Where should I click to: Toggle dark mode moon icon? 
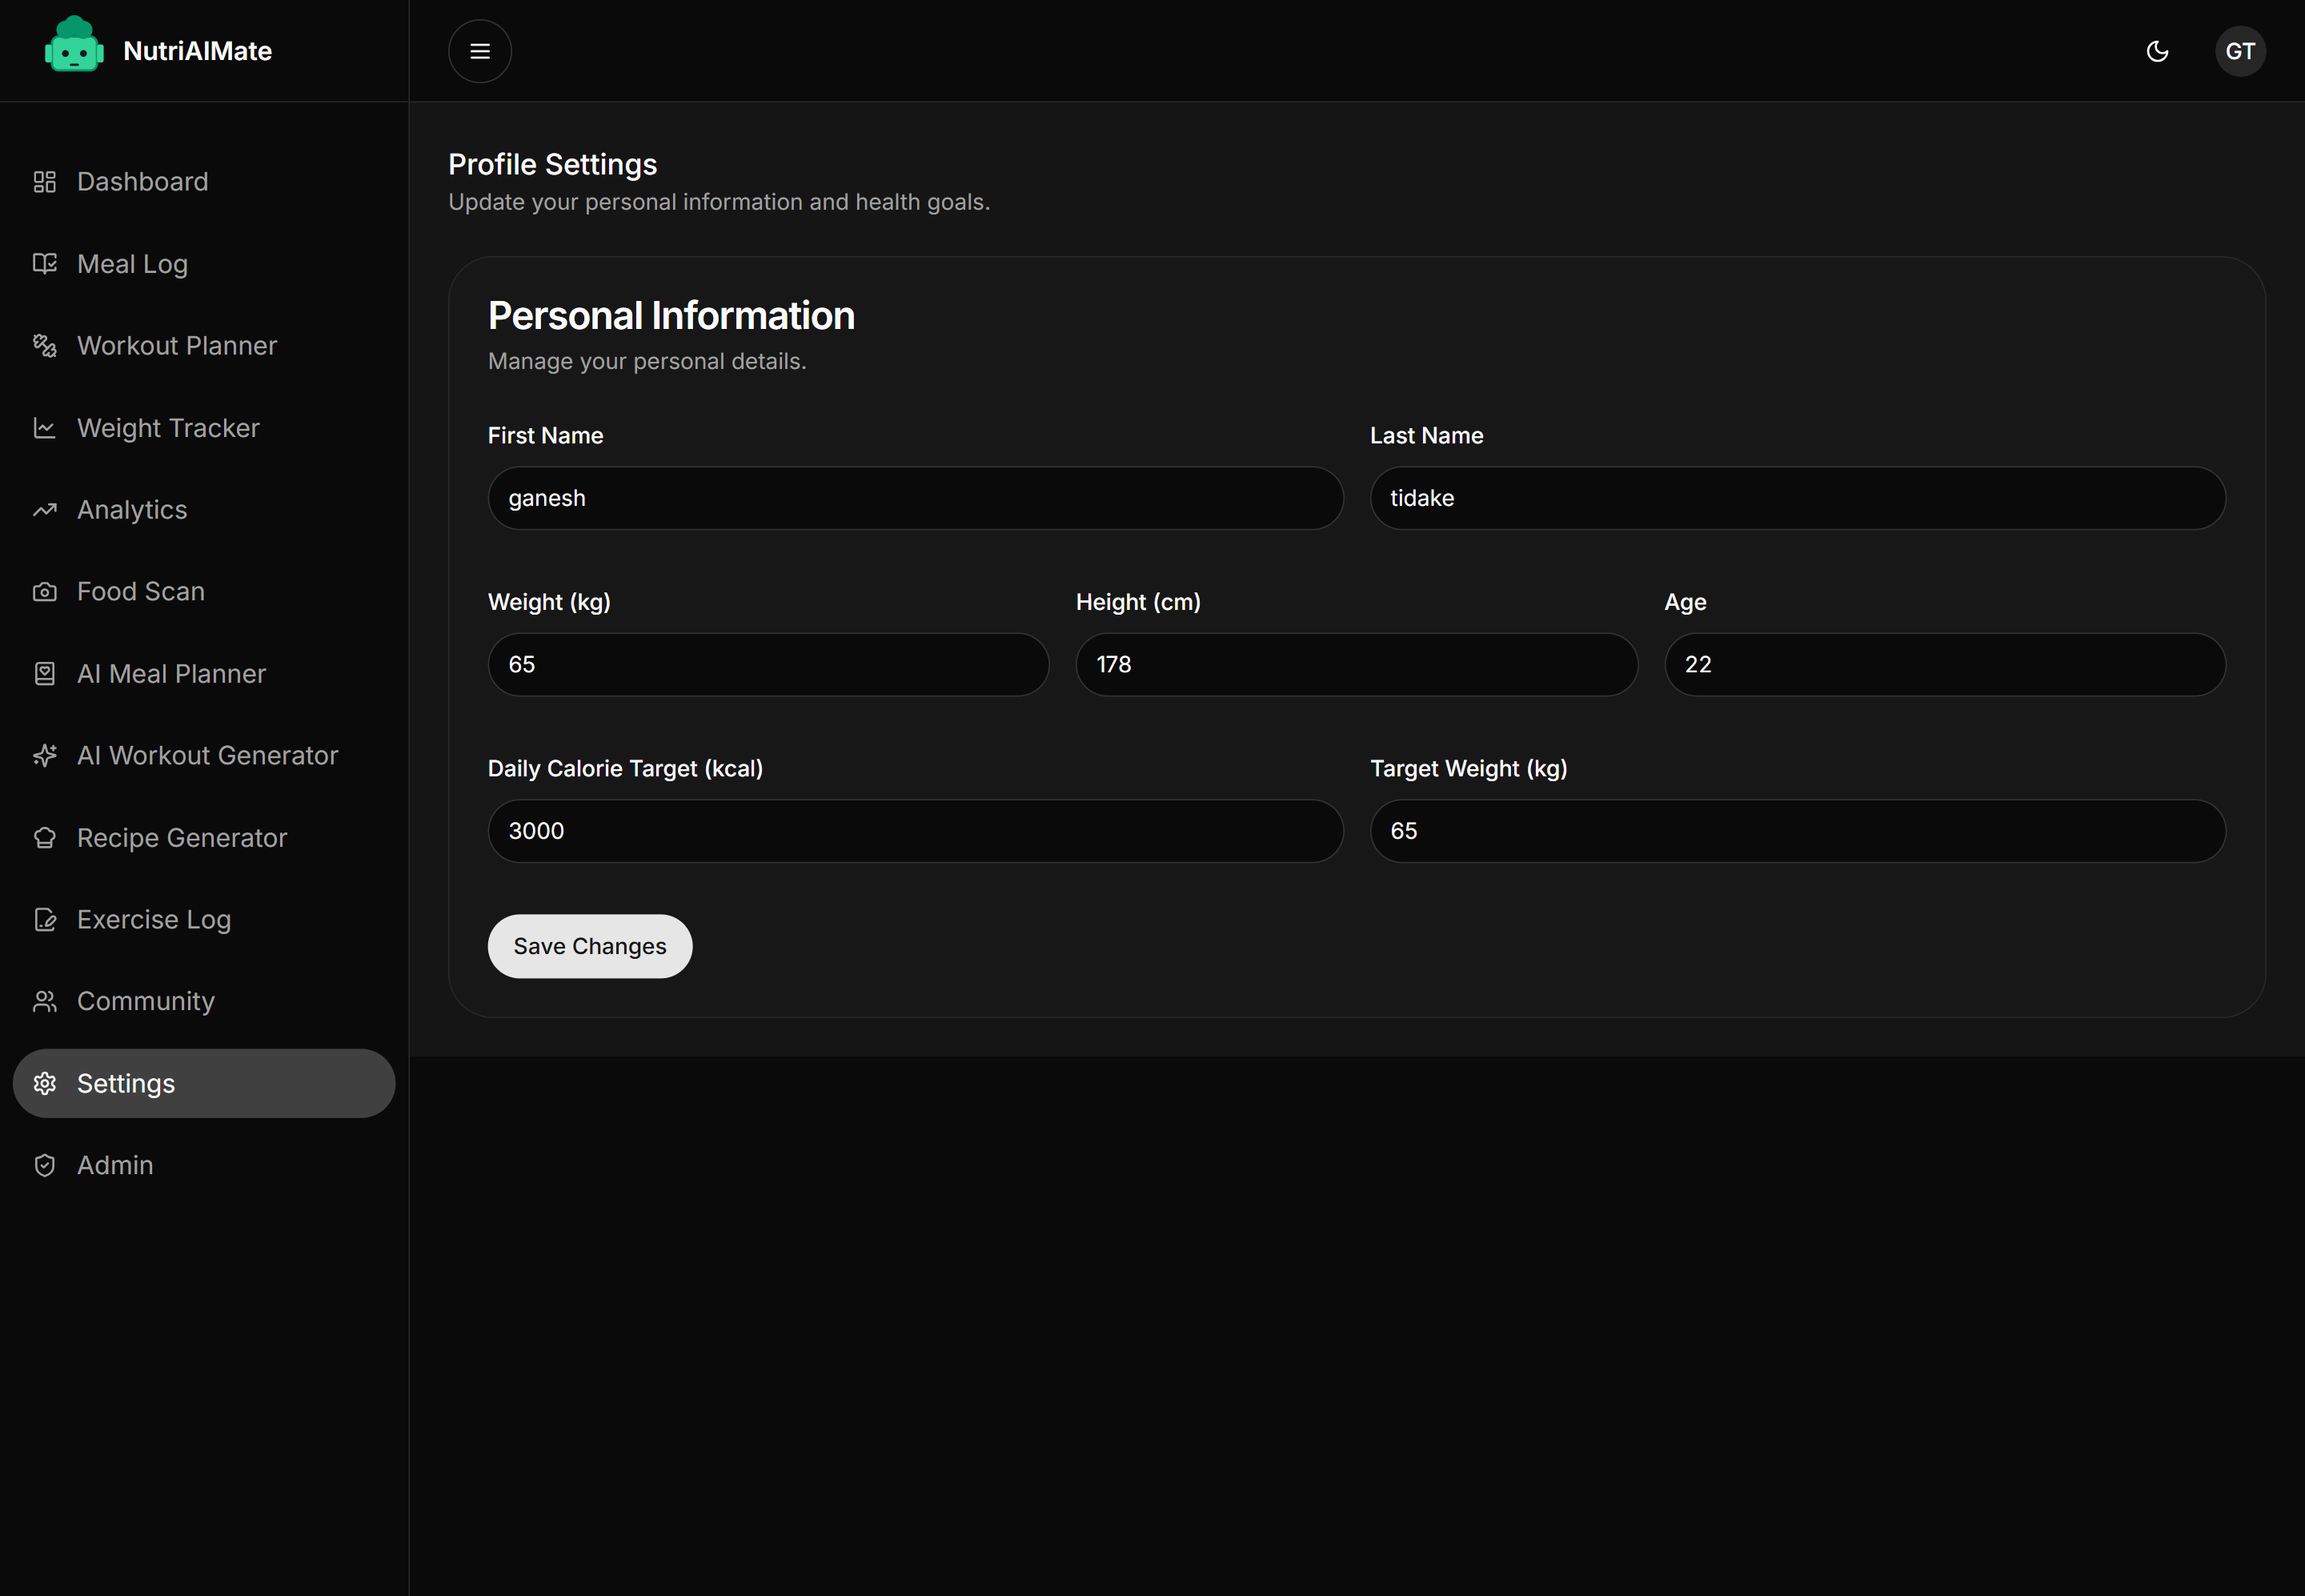[x=2157, y=51]
